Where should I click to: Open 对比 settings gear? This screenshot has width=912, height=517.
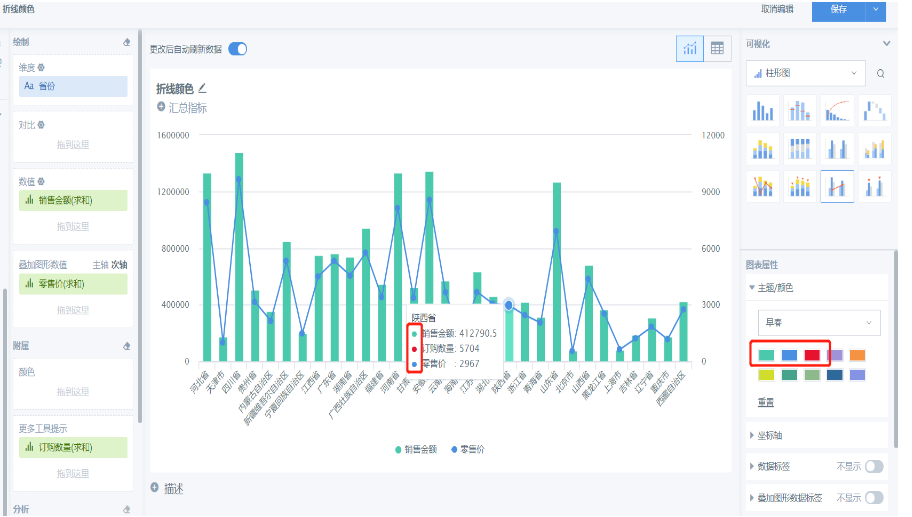click(x=41, y=125)
